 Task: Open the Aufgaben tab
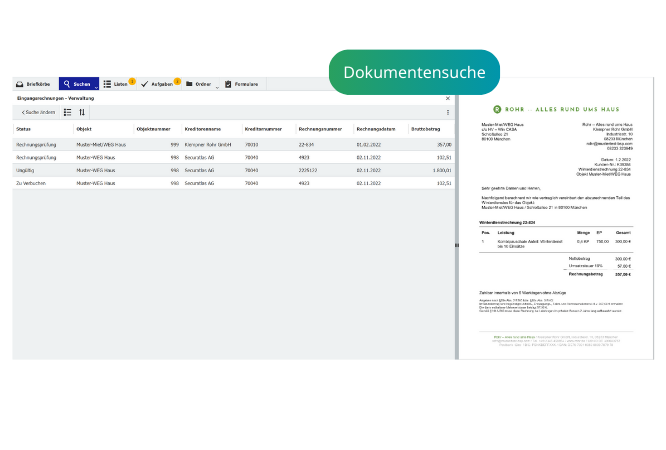tap(159, 84)
